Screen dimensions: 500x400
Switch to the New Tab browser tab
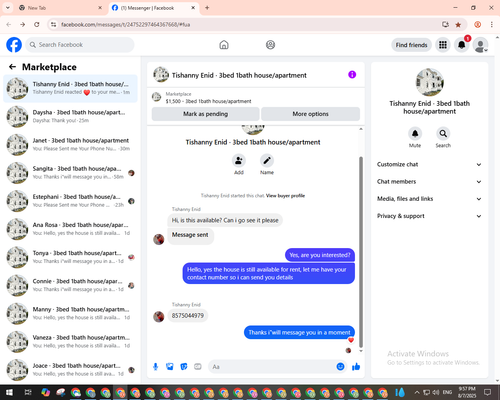[x=60, y=8]
